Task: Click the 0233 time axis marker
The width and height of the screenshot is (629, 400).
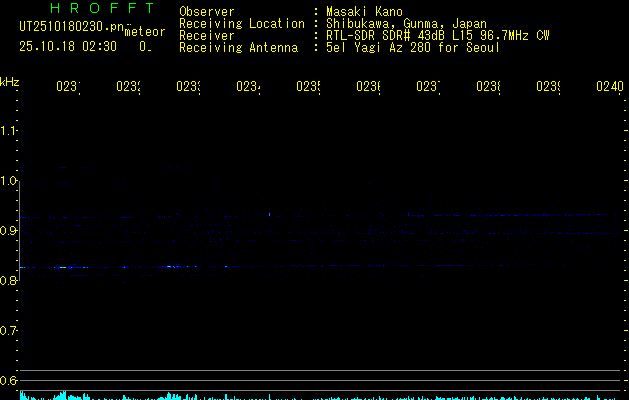Action: (188, 87)
